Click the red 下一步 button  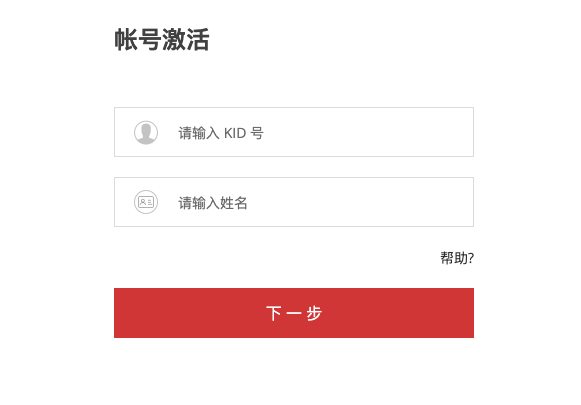[x=294, y=313]
